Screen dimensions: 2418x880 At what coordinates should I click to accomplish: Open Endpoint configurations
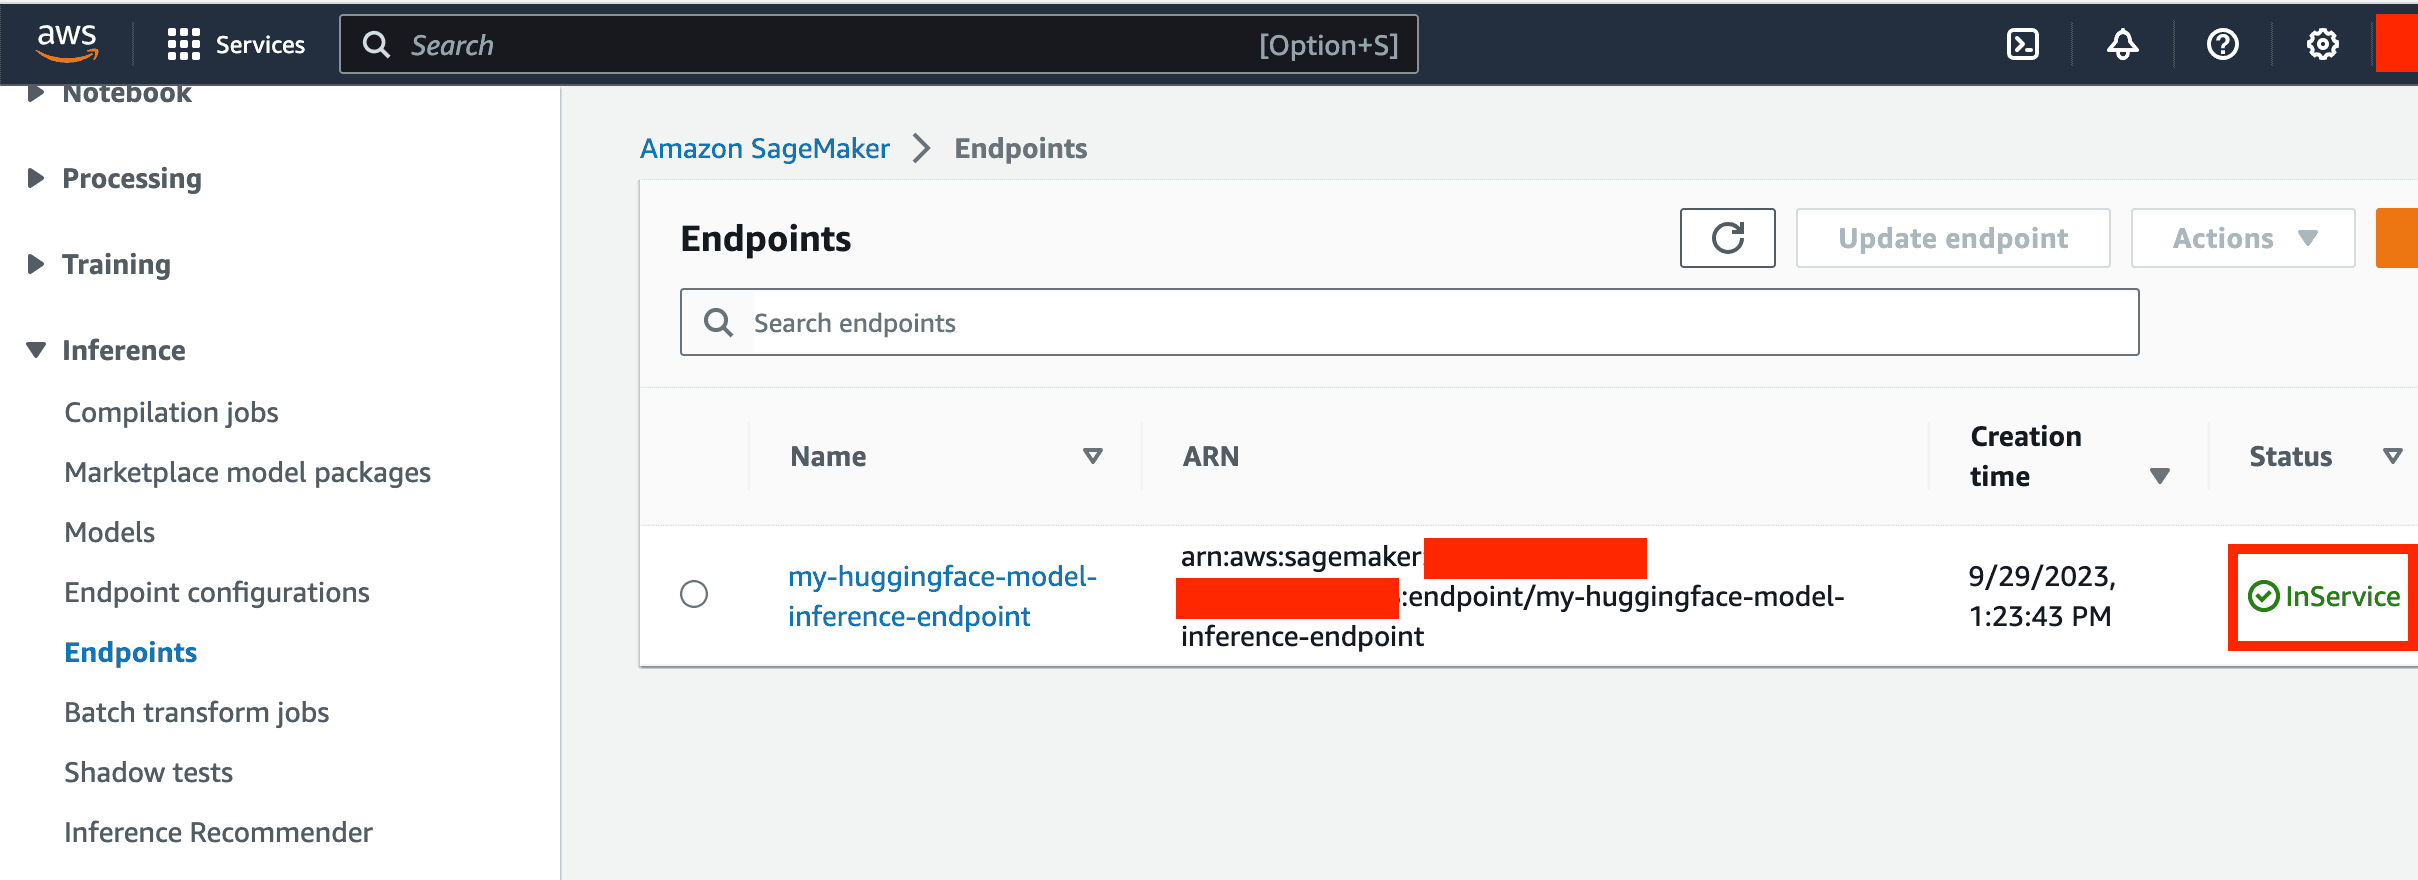pos(216,592)
